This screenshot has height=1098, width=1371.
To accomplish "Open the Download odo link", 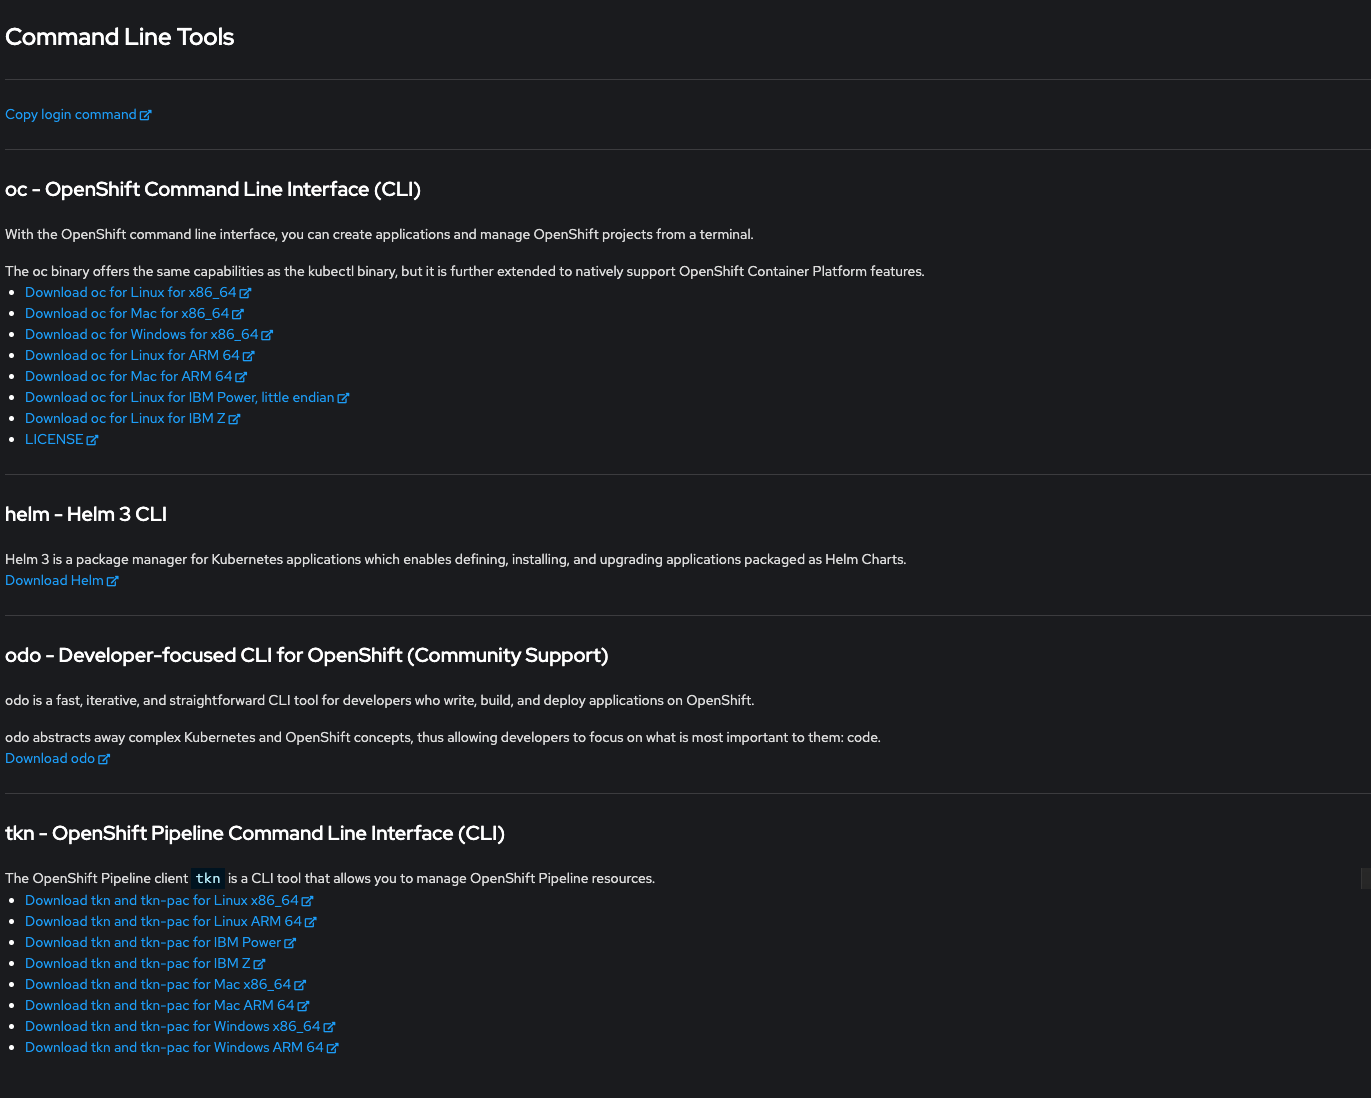I will 50,758.
